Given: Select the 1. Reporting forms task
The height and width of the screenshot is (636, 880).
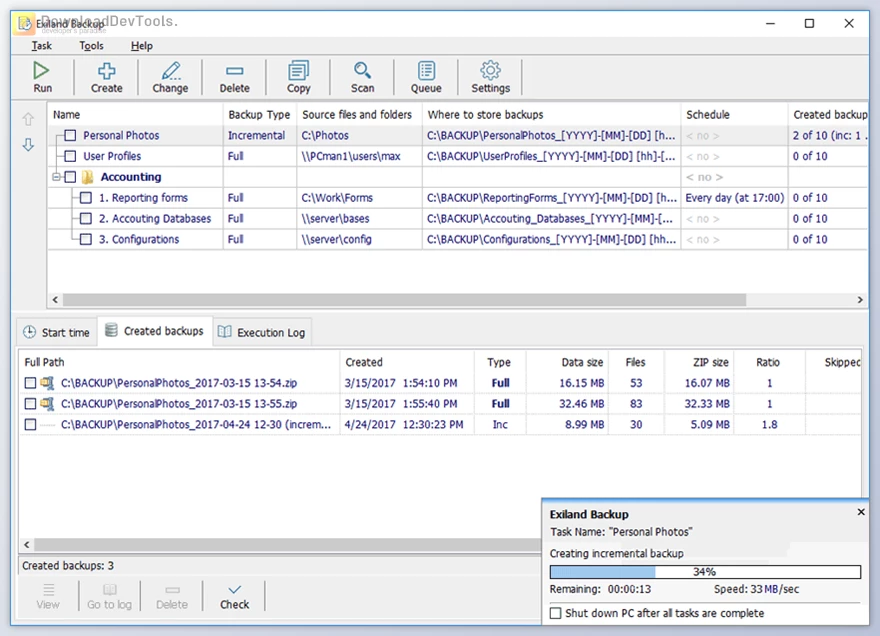Looking at the screenshot, I should click(143, 198).
